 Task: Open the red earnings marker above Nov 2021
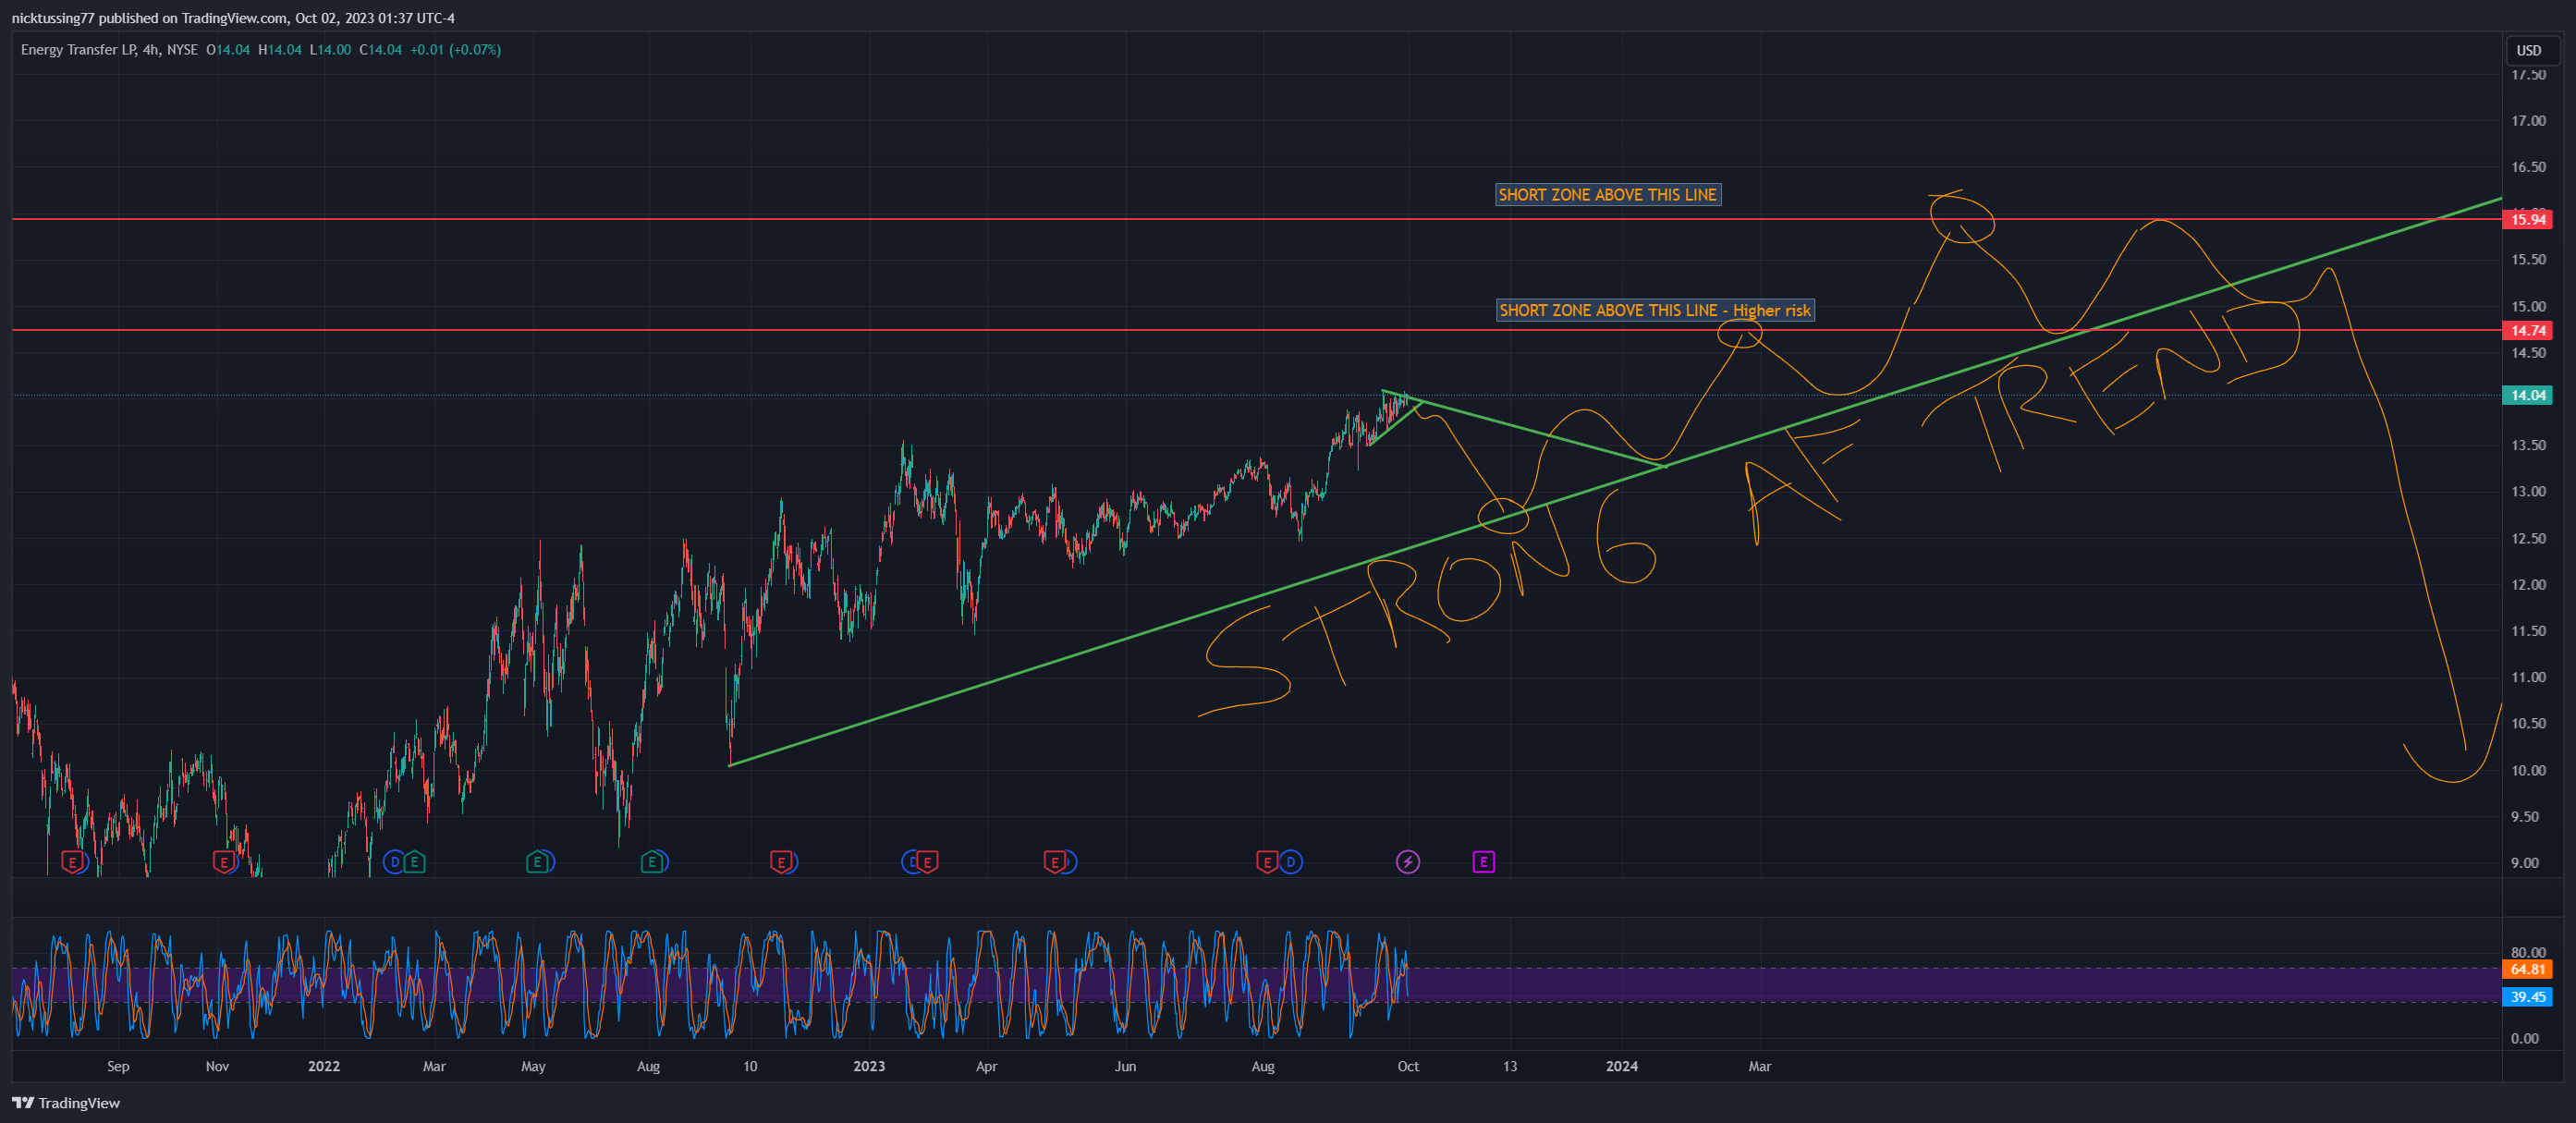[224, 862]
